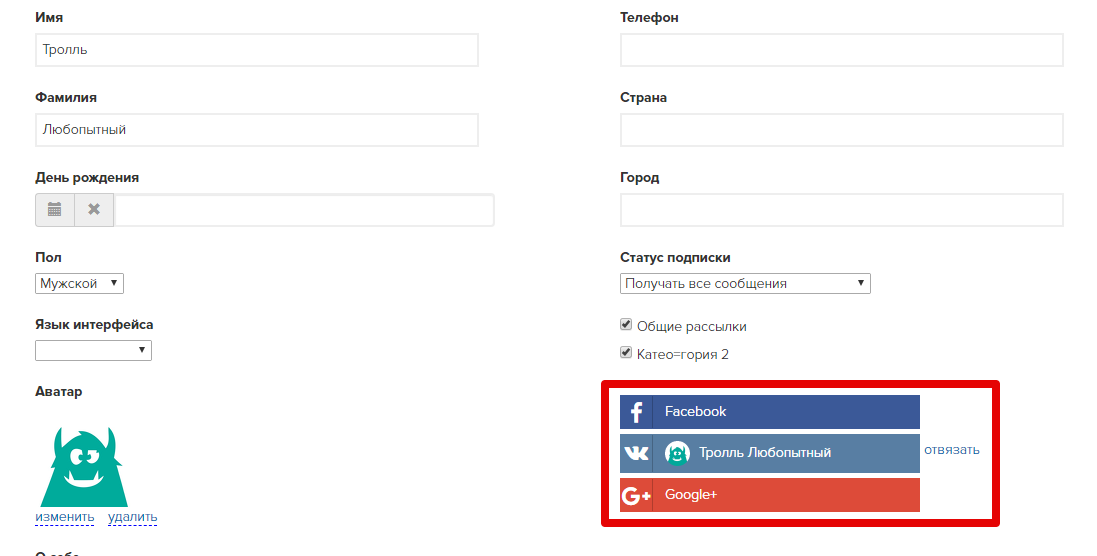Viewport: 1097px width, 556px height.
Task: Click the отвязать link
Action: point(951,450)
